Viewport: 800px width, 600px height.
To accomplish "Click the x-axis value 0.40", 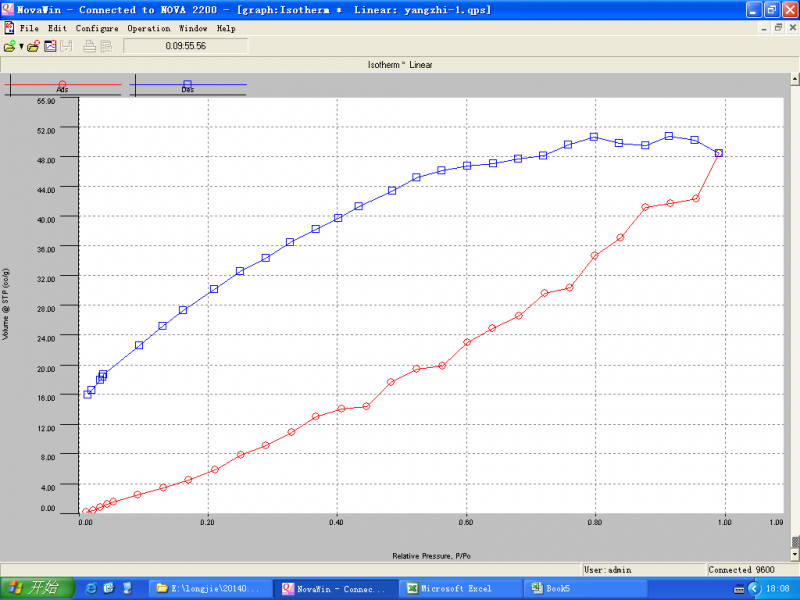I will click(336, 522).
